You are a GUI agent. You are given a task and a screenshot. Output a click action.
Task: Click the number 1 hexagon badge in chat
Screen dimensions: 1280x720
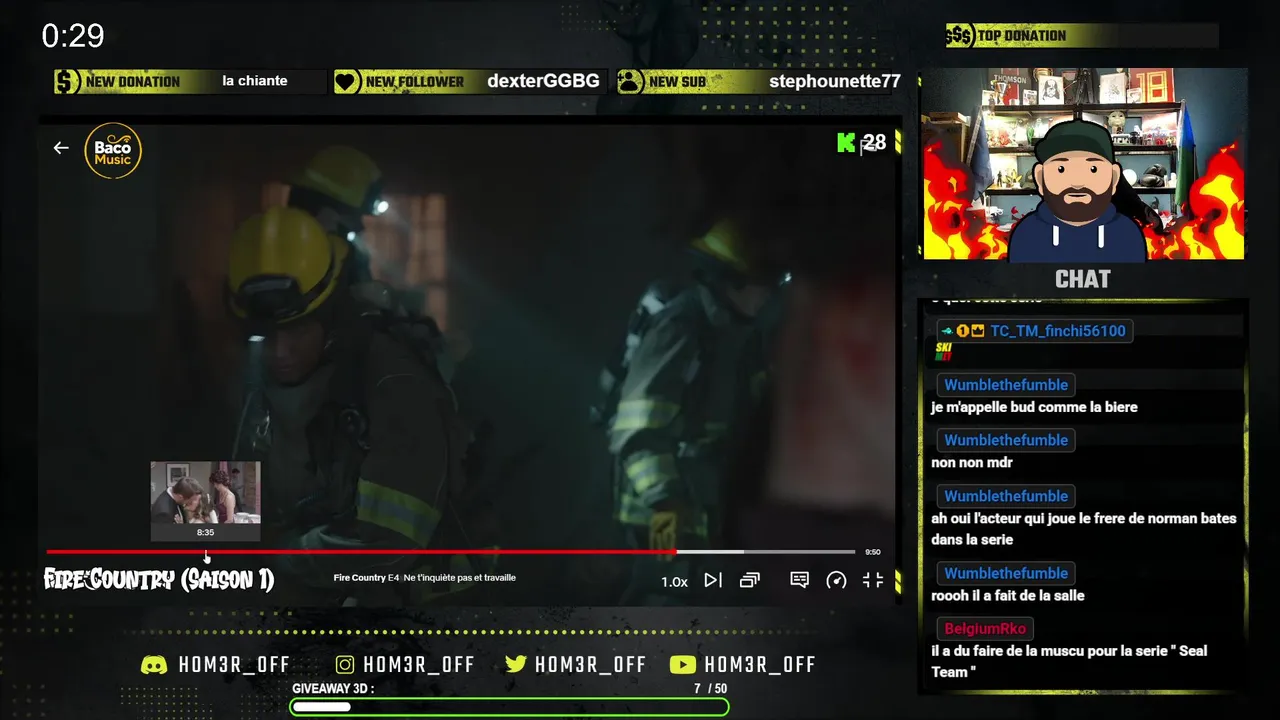pyautogui.click(x=963, y=331)
